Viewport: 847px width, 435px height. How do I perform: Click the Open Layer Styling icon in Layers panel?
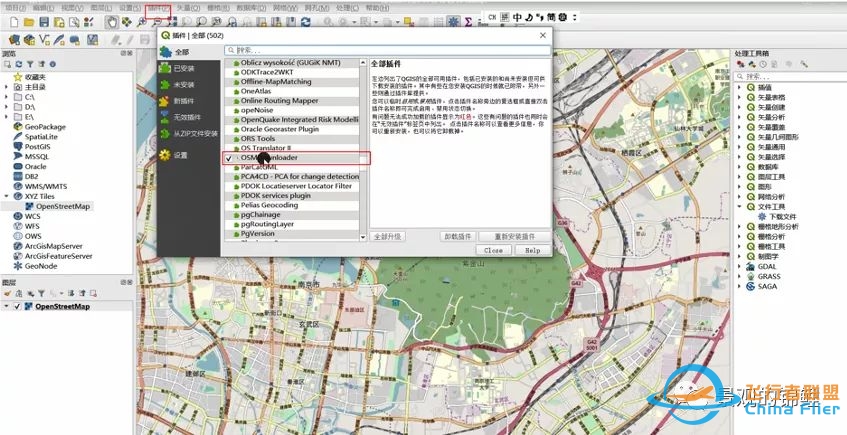point(8,293)
